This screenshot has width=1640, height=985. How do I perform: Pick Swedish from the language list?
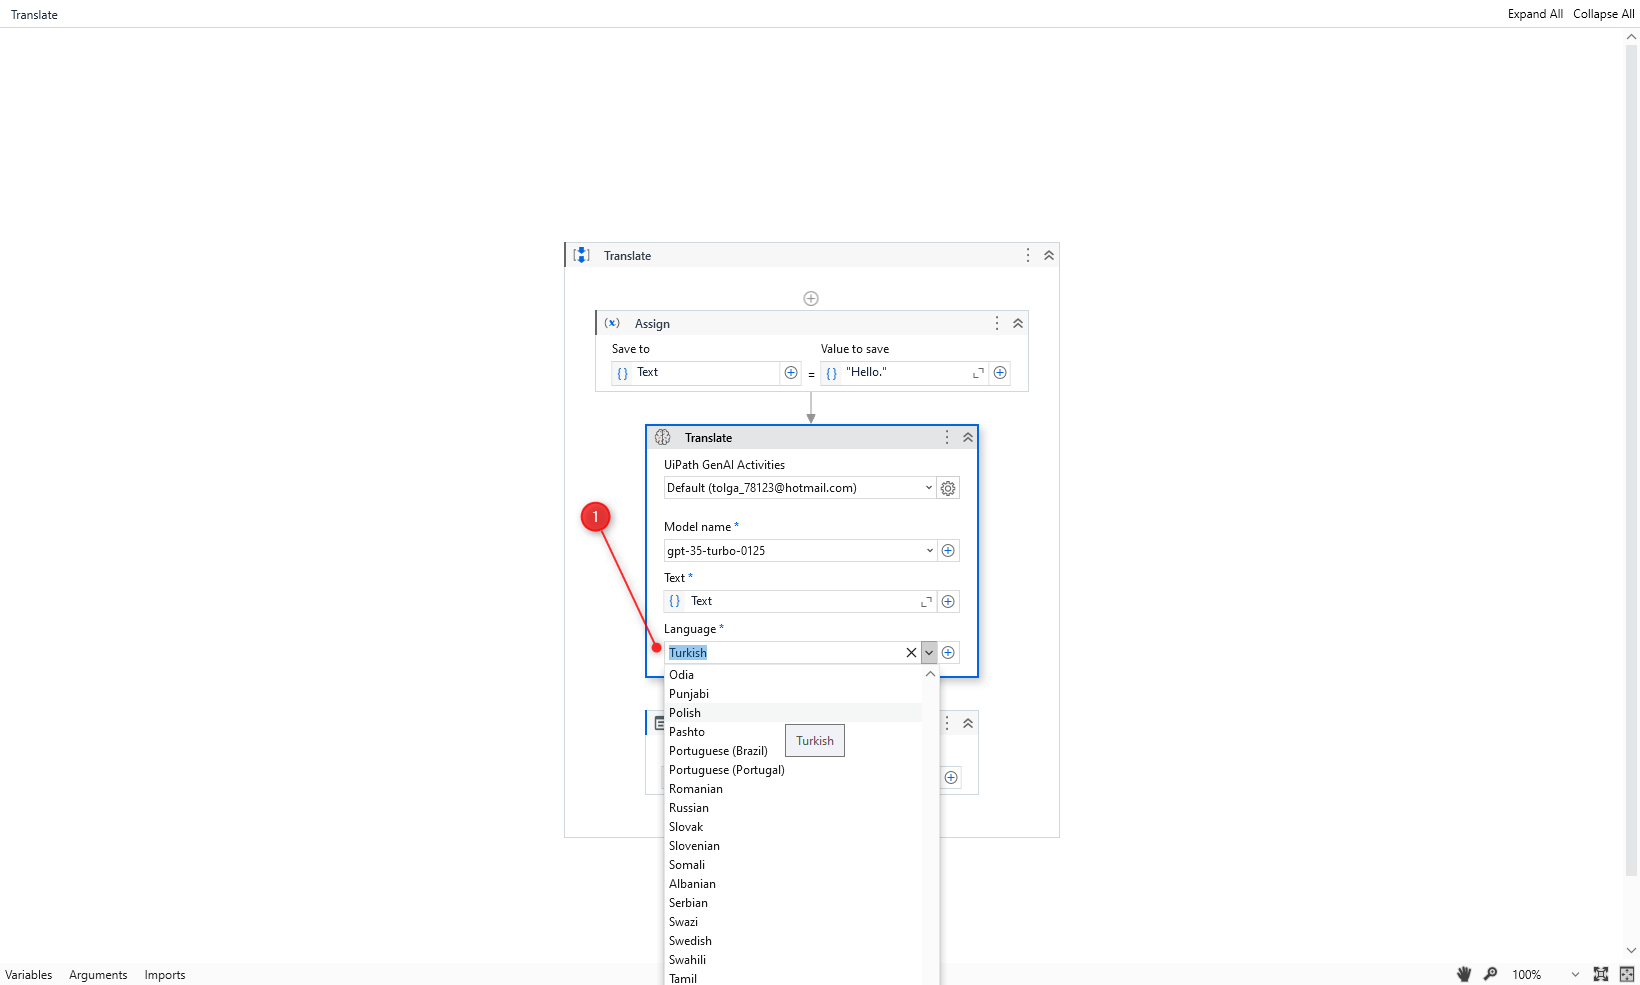pos(793,941)
